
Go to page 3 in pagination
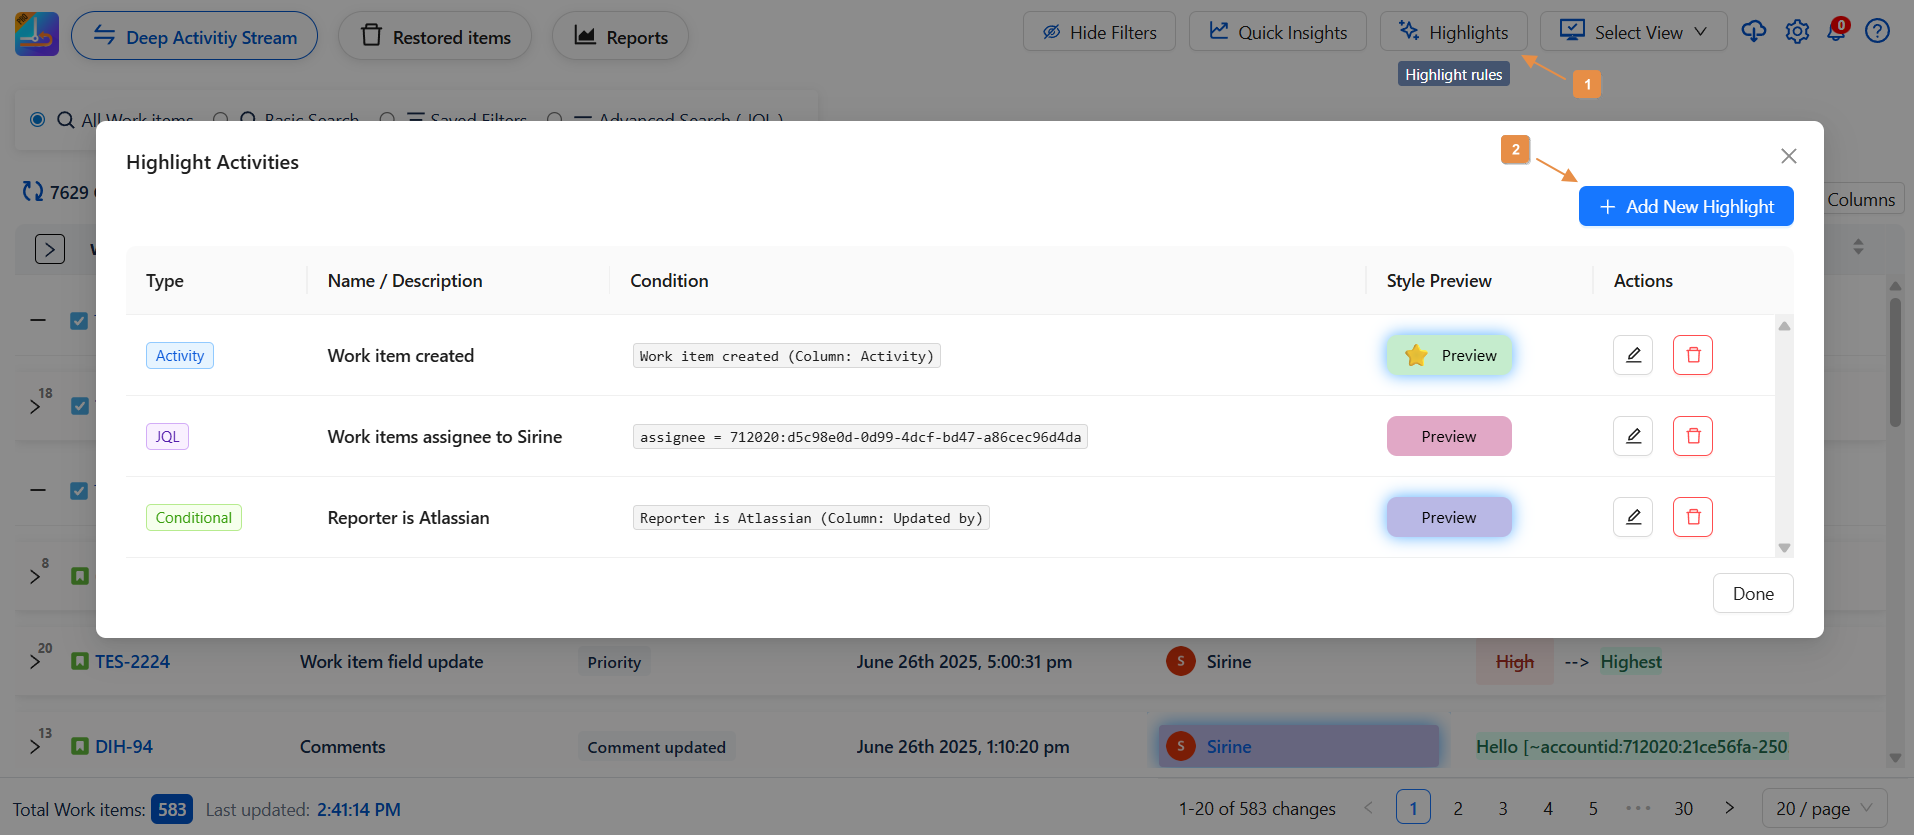[x=1502, y=808]
